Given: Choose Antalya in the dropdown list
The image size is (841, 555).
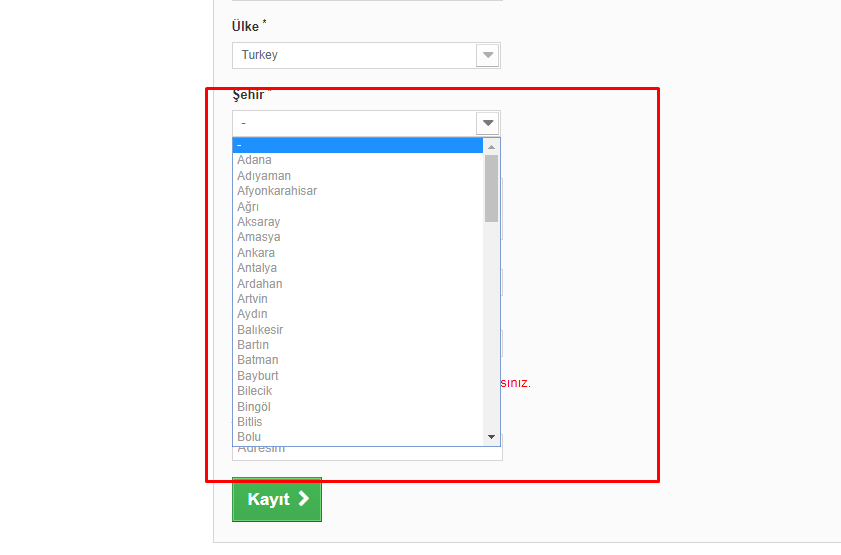Looking at the screenshot, I should [x=257, y=268].
